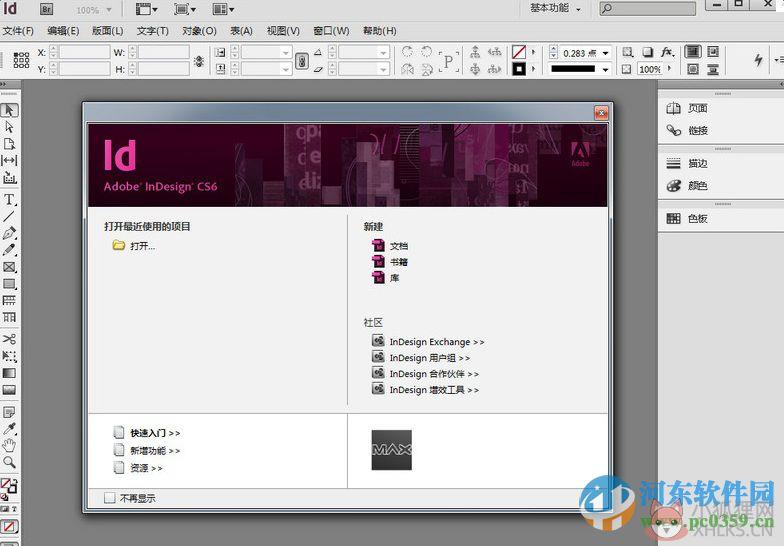Open the 对象(O) menu
Image resolution: width=784 pixels, height=546 pixels.
pos(199,31)
